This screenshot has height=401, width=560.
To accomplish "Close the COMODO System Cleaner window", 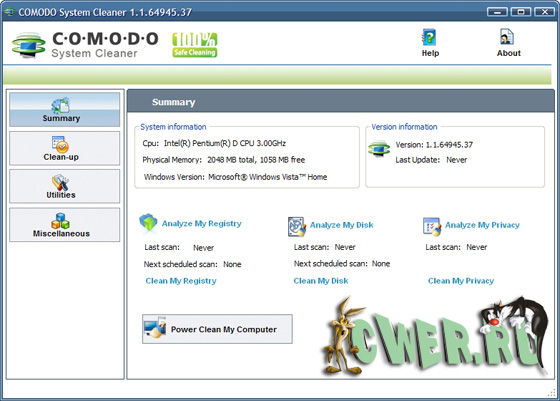I will [x=544, y=12].
